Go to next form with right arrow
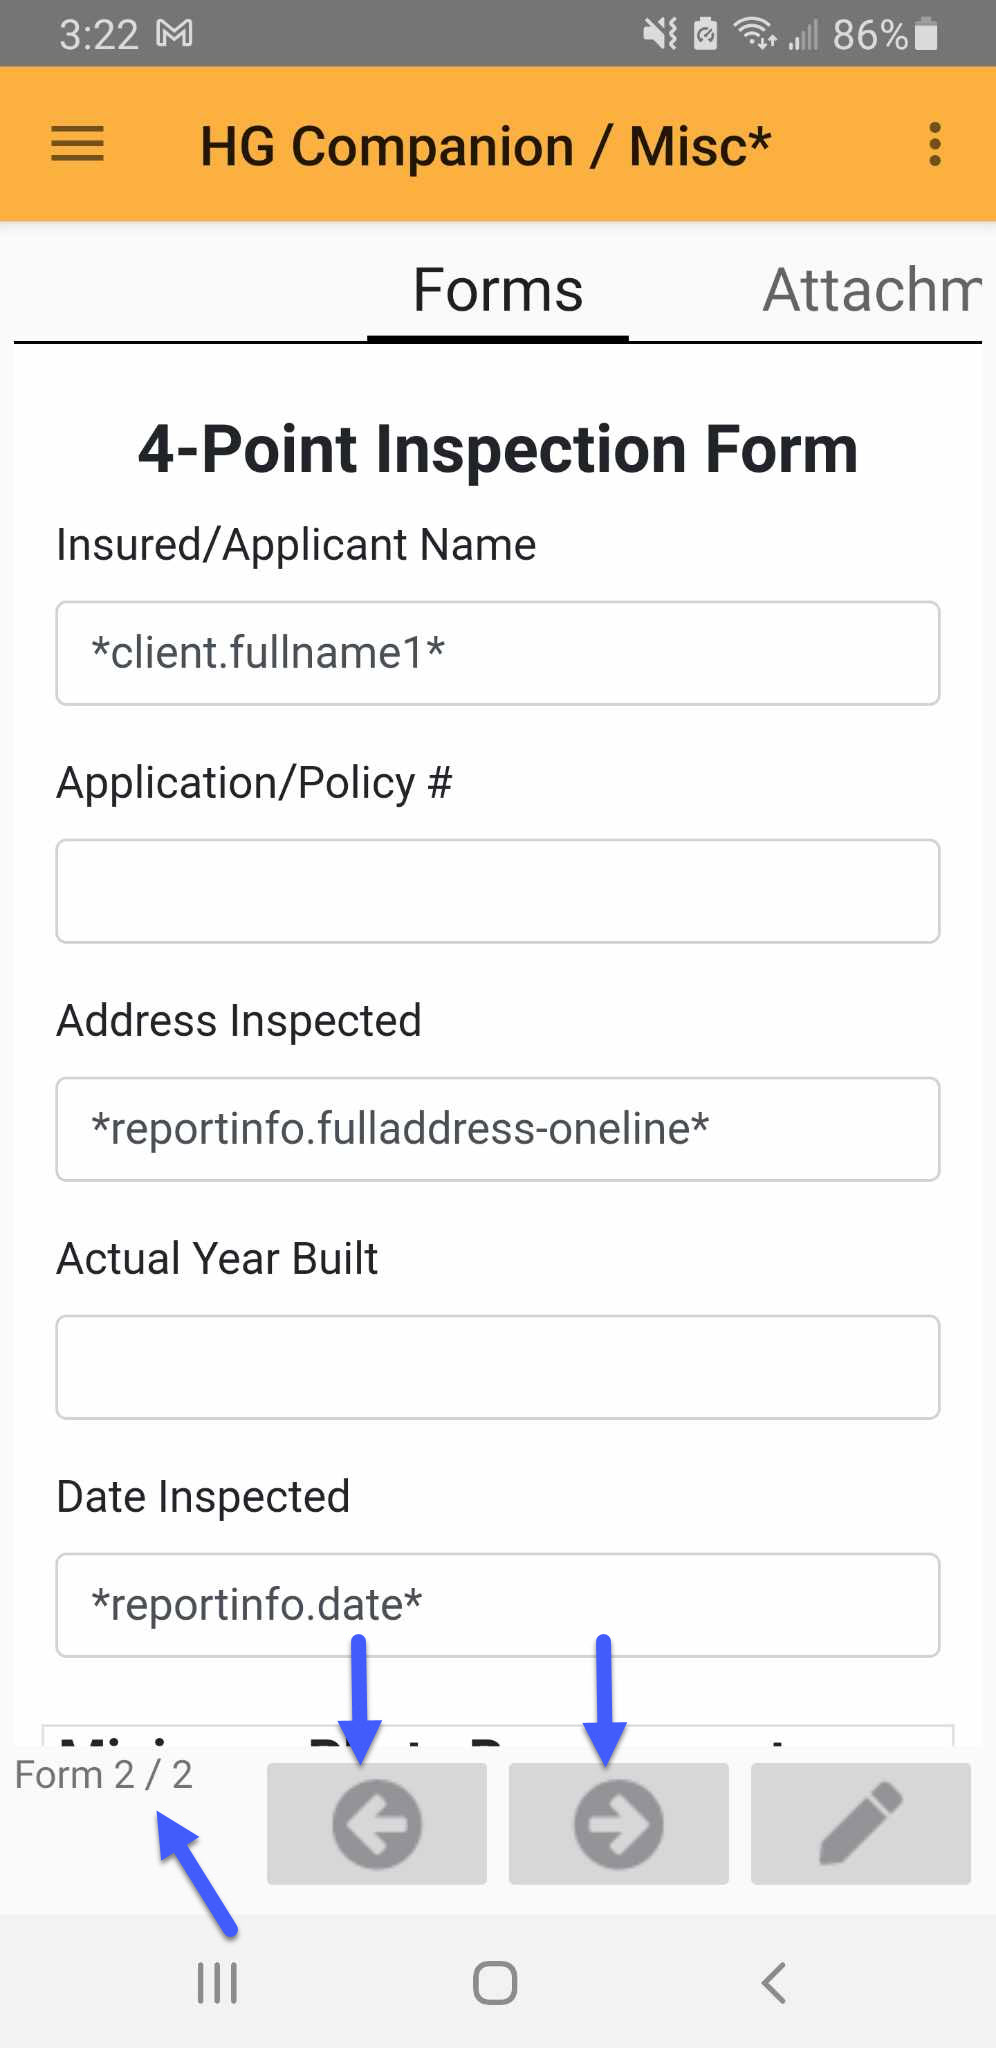The height and width of the screenshot is (2048, 996). pos(618,1824)
